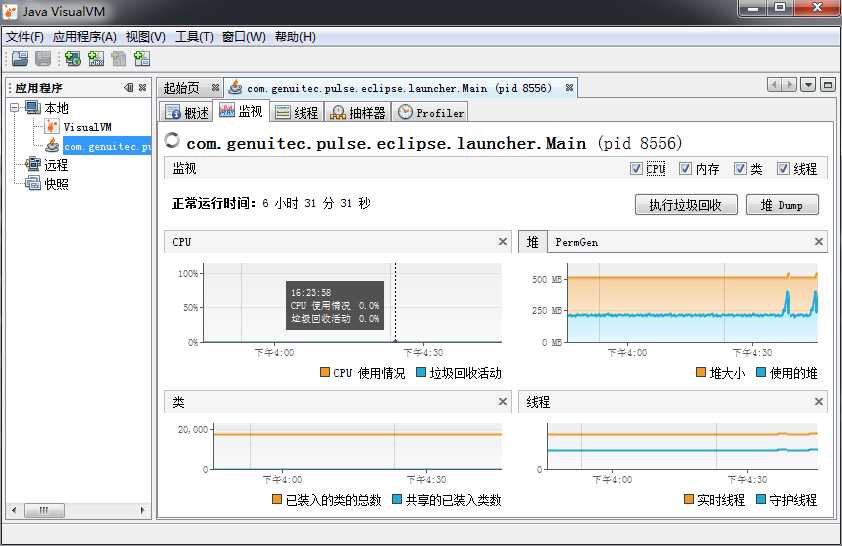Screen dimensions: 842x546
Task: Close the com.genuitec launcher Main tab
Action: click(x=569, y=88)
